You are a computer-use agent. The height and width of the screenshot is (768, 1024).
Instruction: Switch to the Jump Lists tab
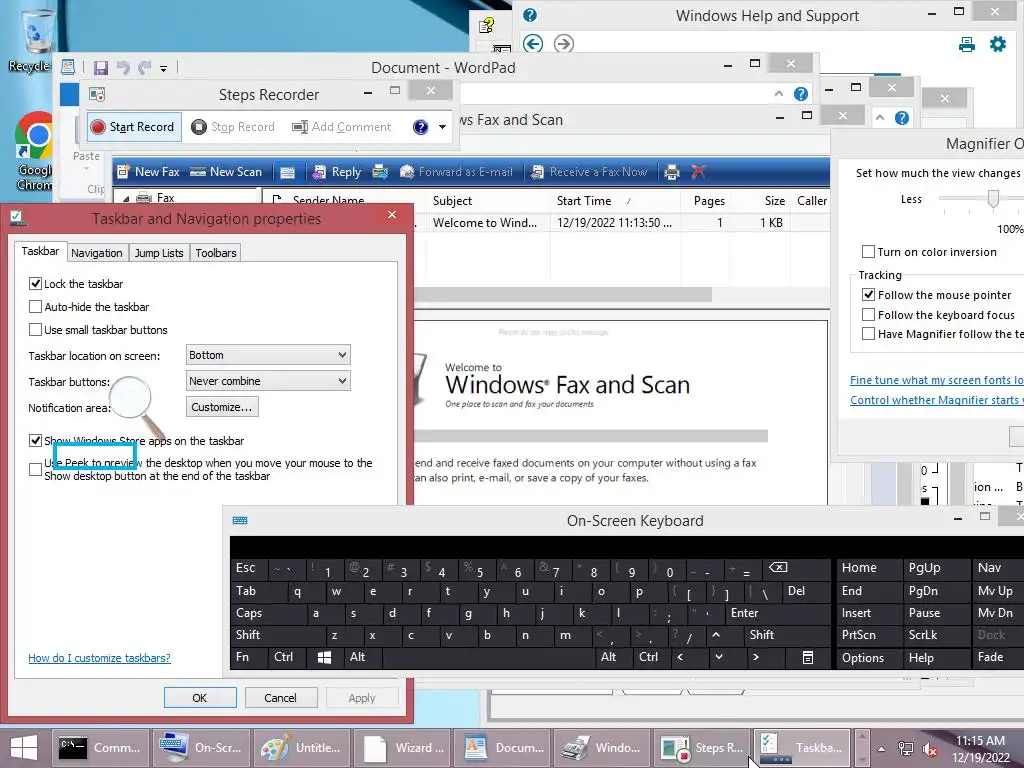point(159,253)
